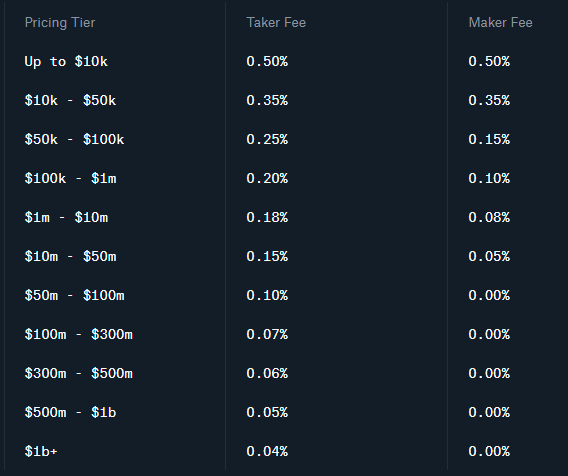Click the Pricing Tier column header
Viewport: 568px width, 476px height.
pyautogui.click(x=60, y=23)
